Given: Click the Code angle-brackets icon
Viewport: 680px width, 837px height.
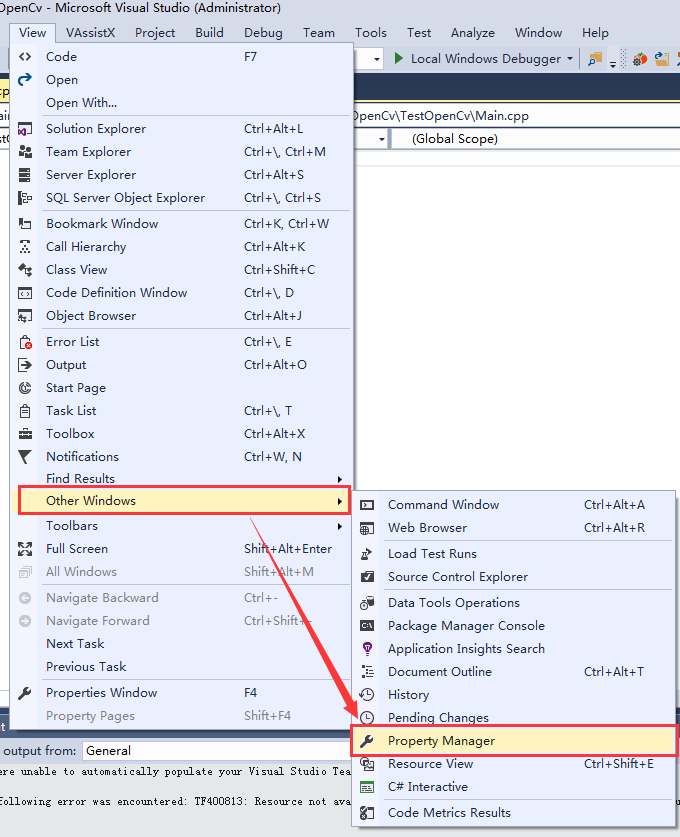Looking at the screenshot, I should point(25,57).
